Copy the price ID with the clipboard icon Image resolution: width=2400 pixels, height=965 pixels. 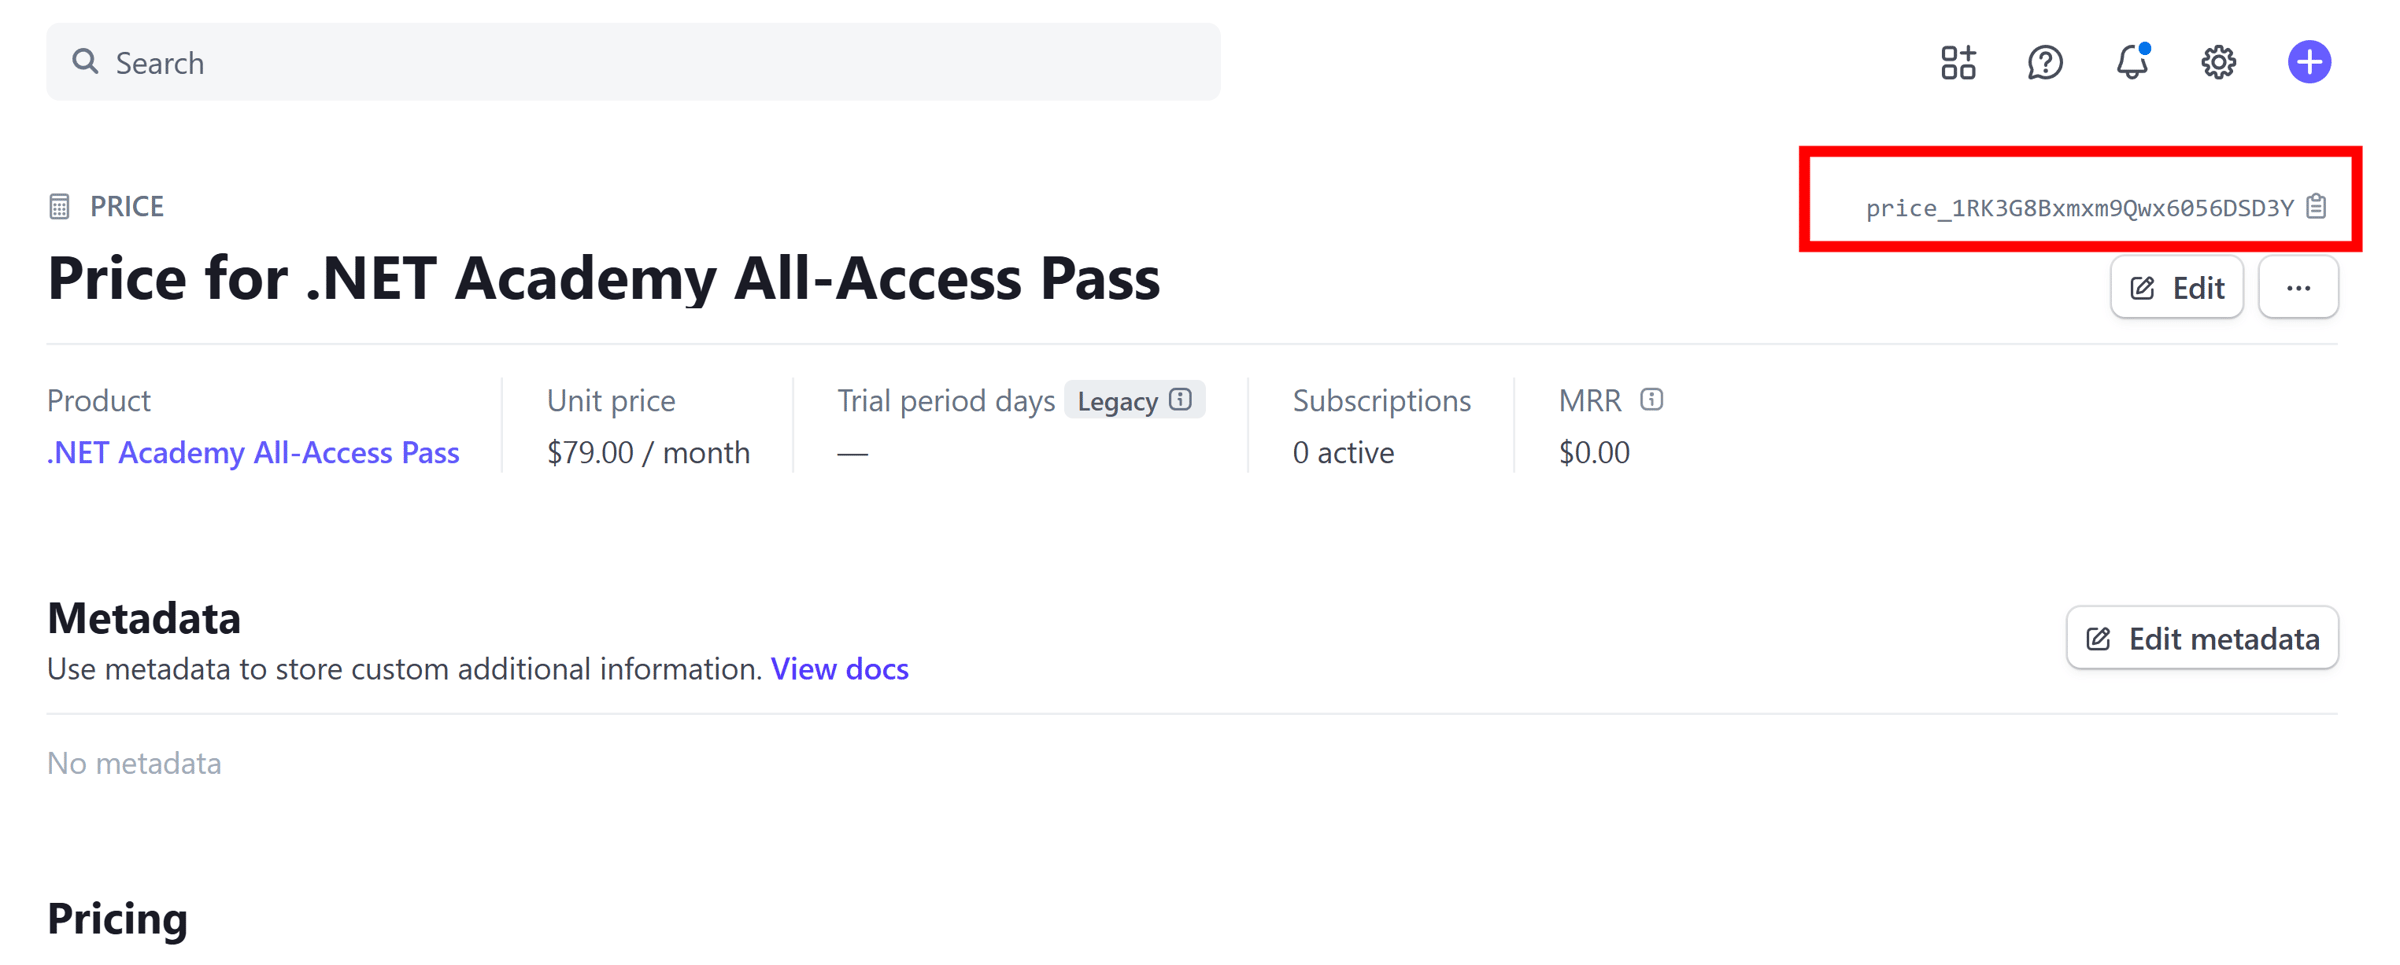(x=2316, y=207)
